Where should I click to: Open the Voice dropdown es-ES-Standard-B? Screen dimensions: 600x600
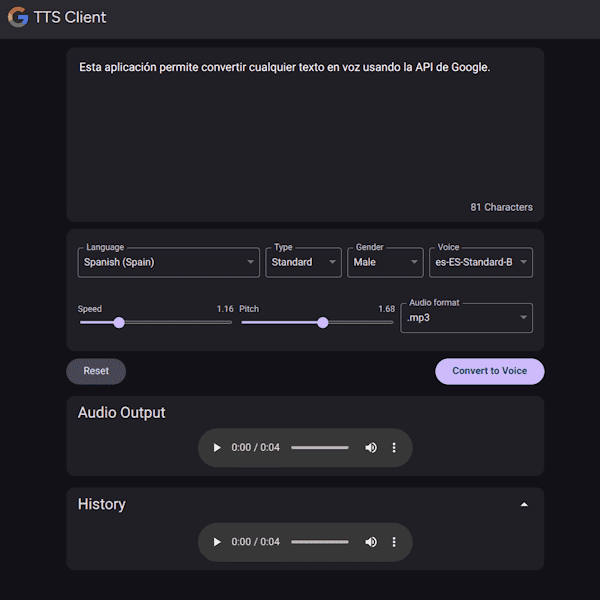point(480,262)
